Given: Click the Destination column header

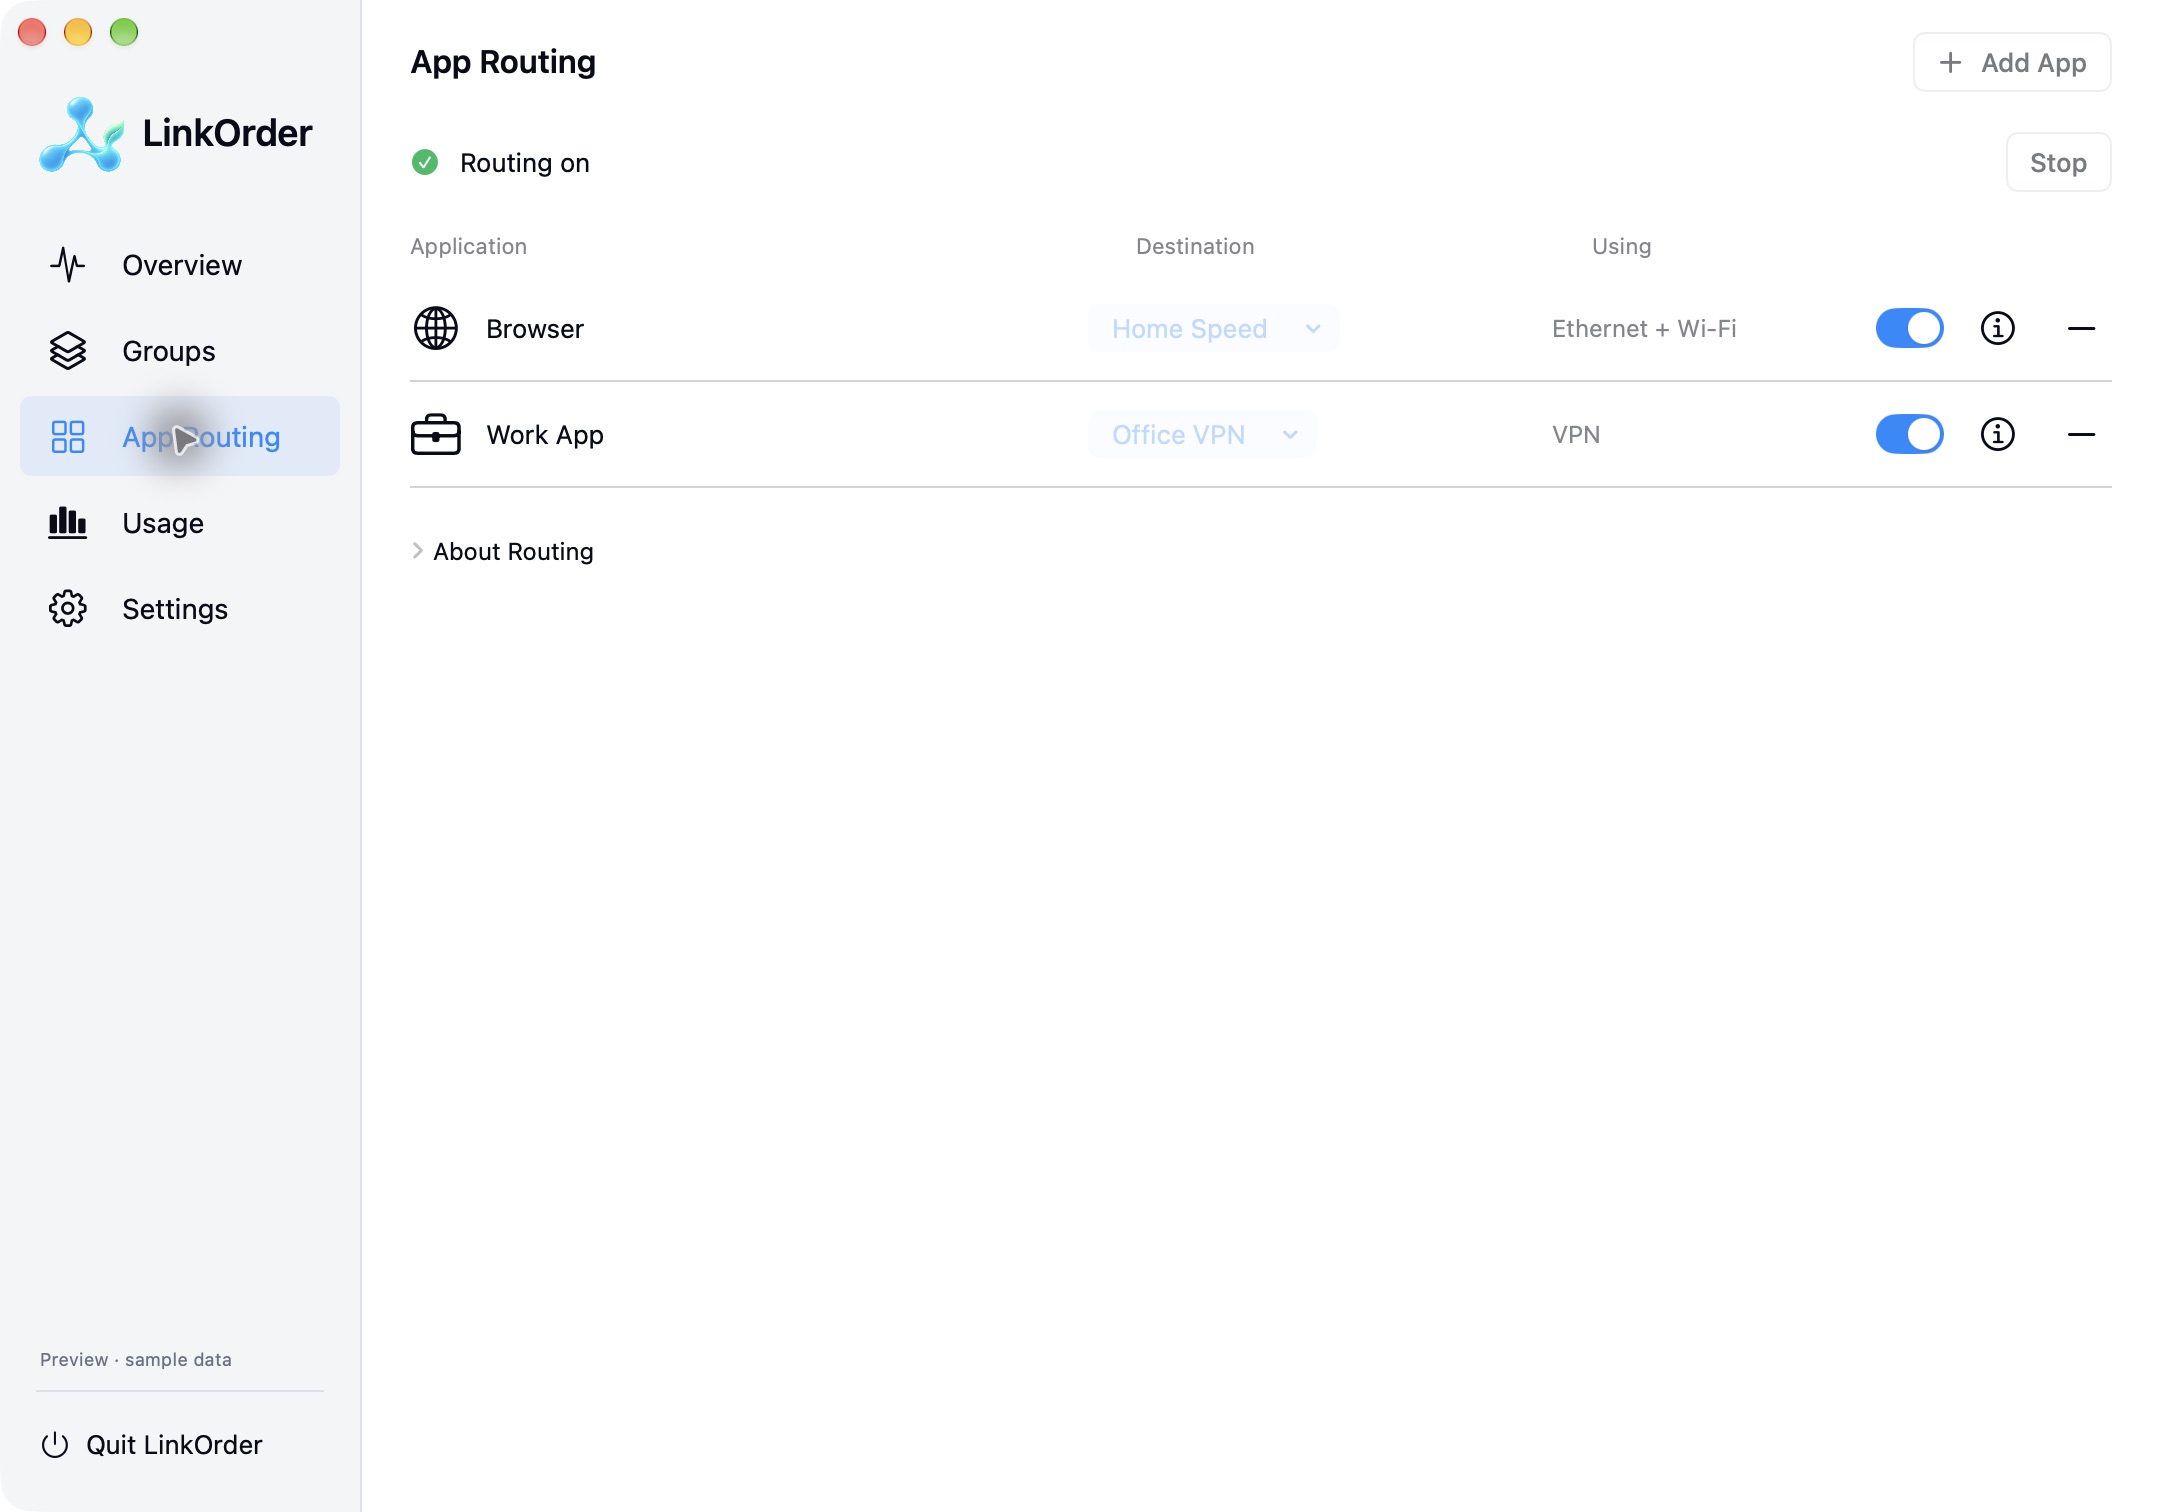Looking at the screenshot, I should (1195, 246).
